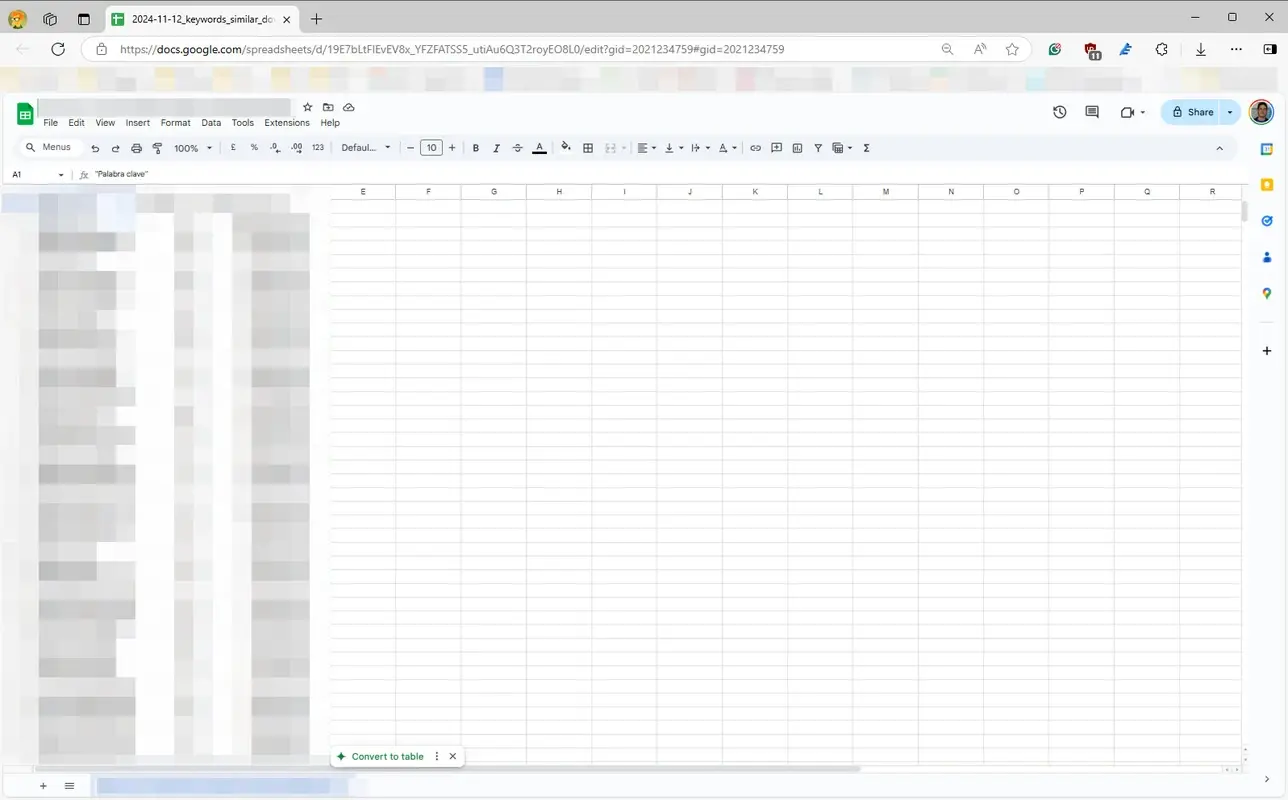
Task: Open the fill color tool
Action: click(565, 147)
